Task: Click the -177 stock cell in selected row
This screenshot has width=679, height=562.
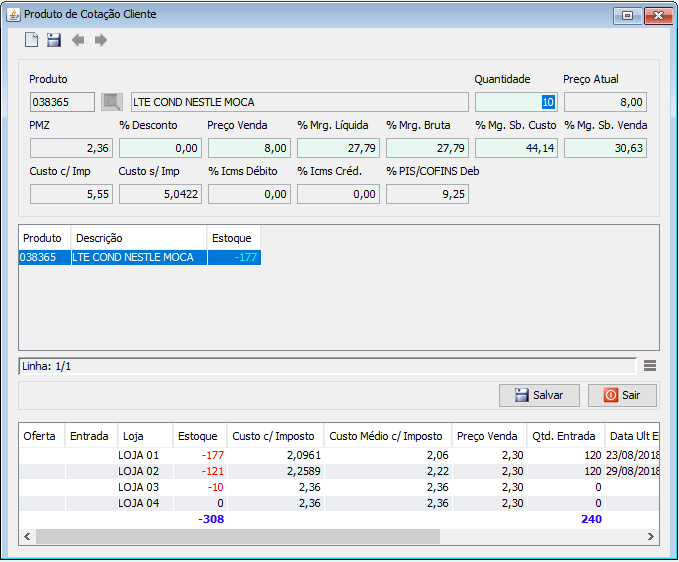Action: [x=234, y=257]
